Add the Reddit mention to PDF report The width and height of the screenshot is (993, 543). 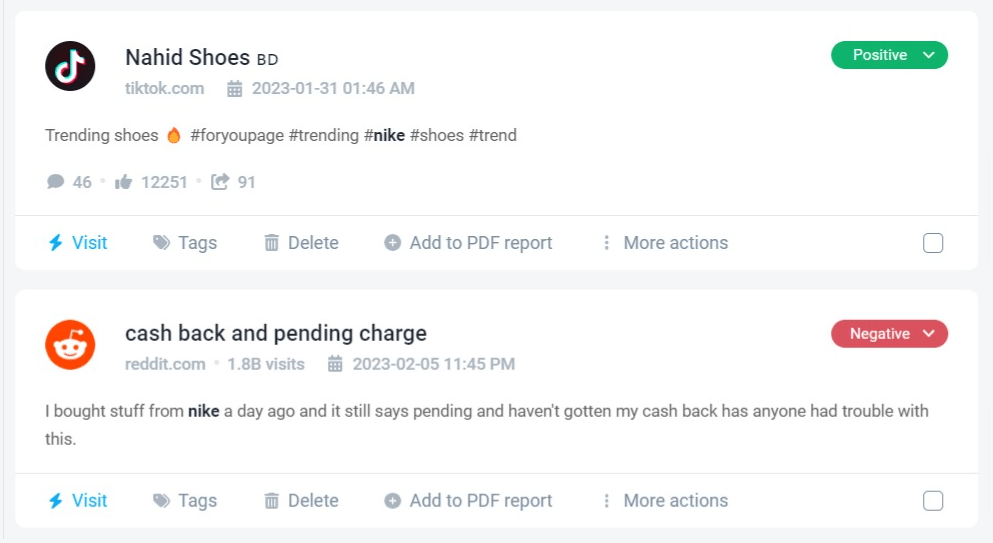coord(468,501)
